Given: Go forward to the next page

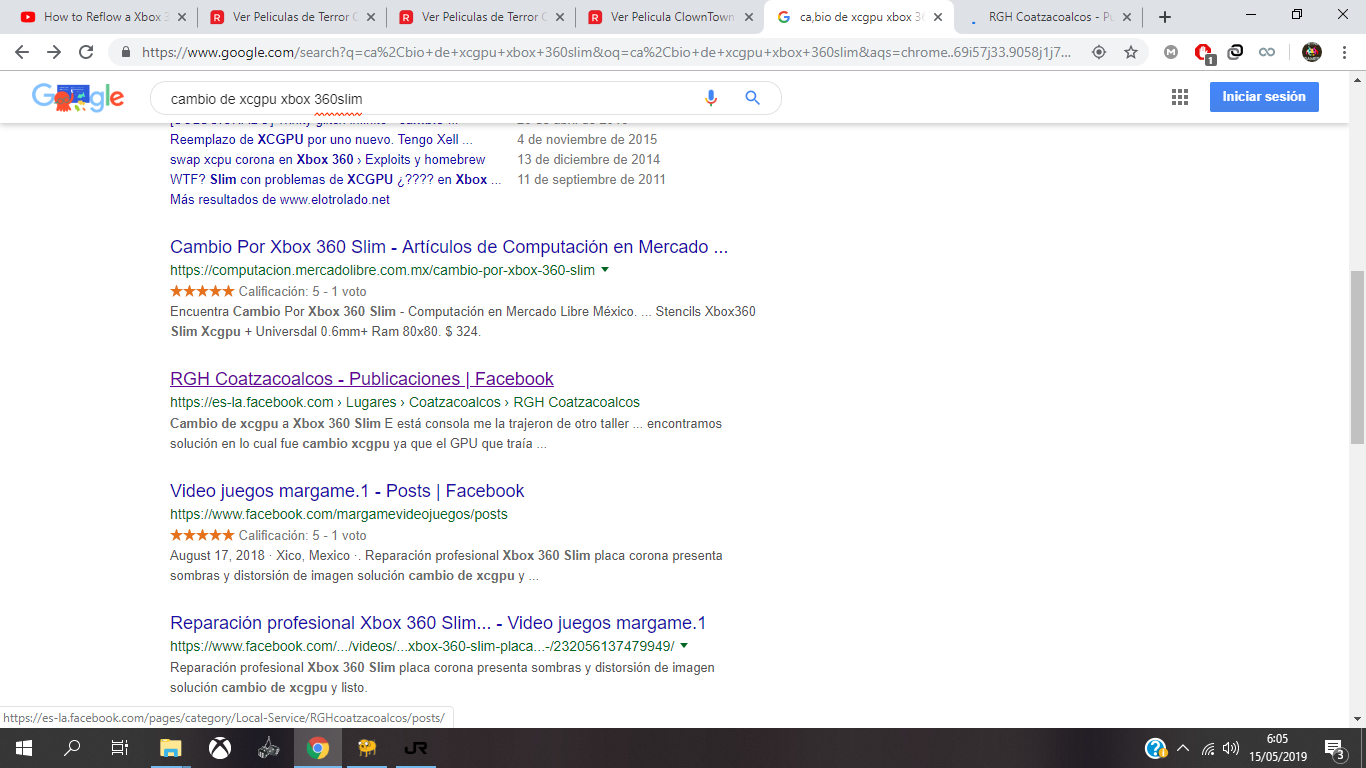Looking at the screenshot, I should (x=54, y=52).
